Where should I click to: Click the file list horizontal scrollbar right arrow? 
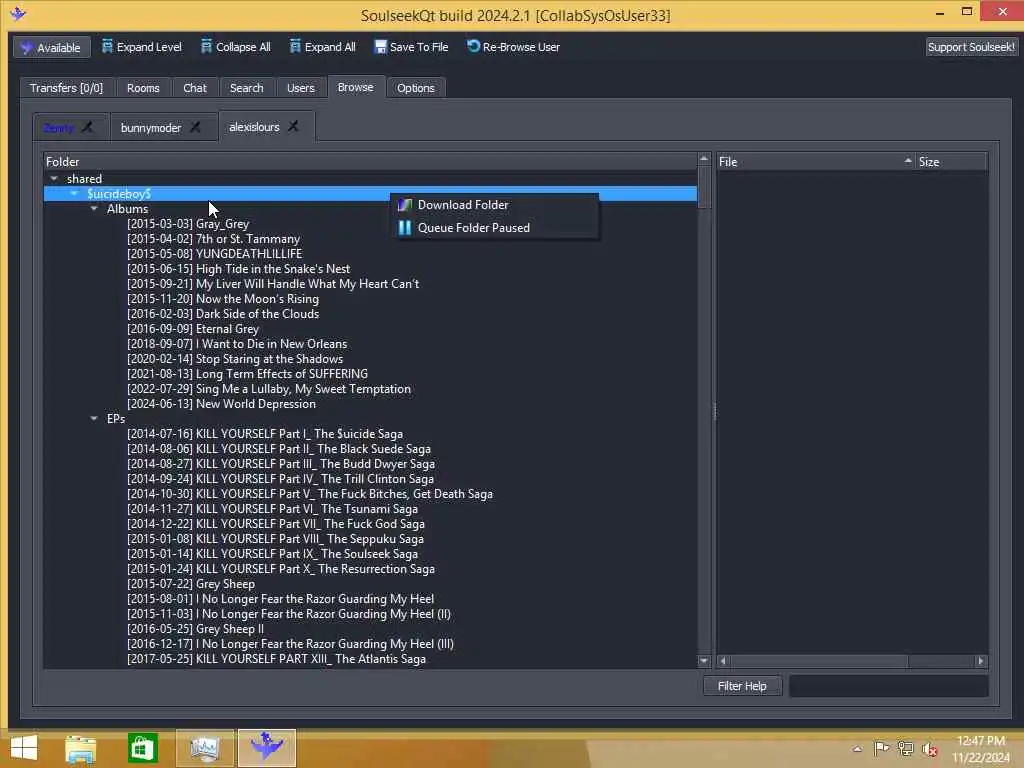click(x=980, y=661)
